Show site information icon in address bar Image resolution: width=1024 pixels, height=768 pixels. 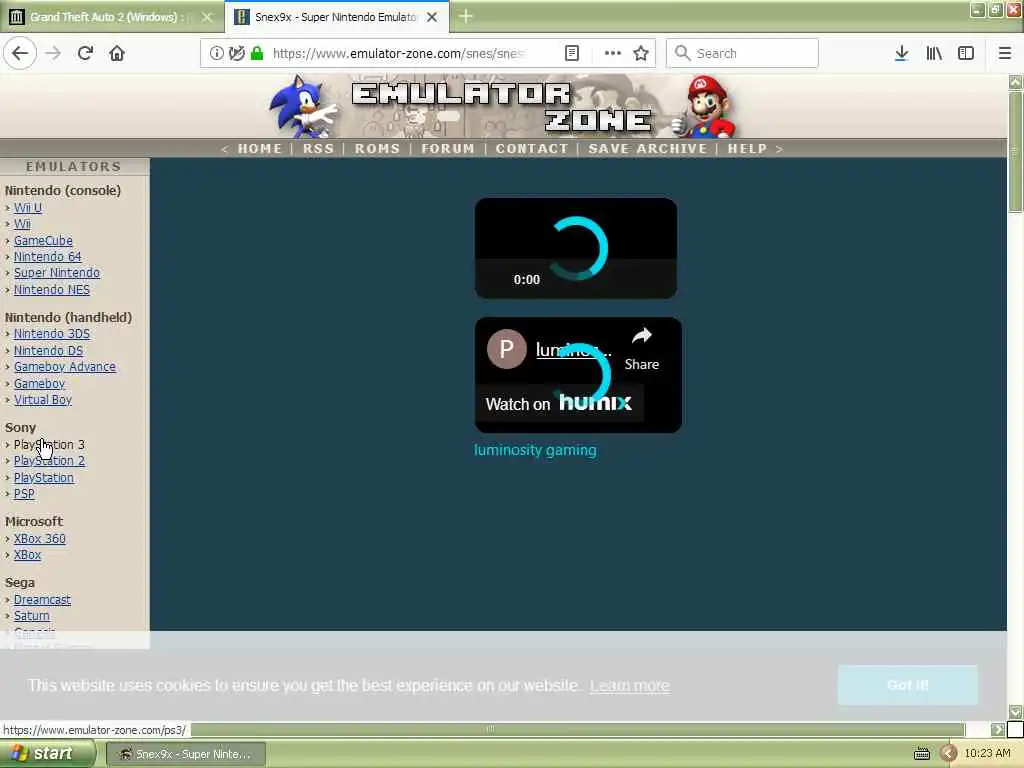click(x=216, y=53)
